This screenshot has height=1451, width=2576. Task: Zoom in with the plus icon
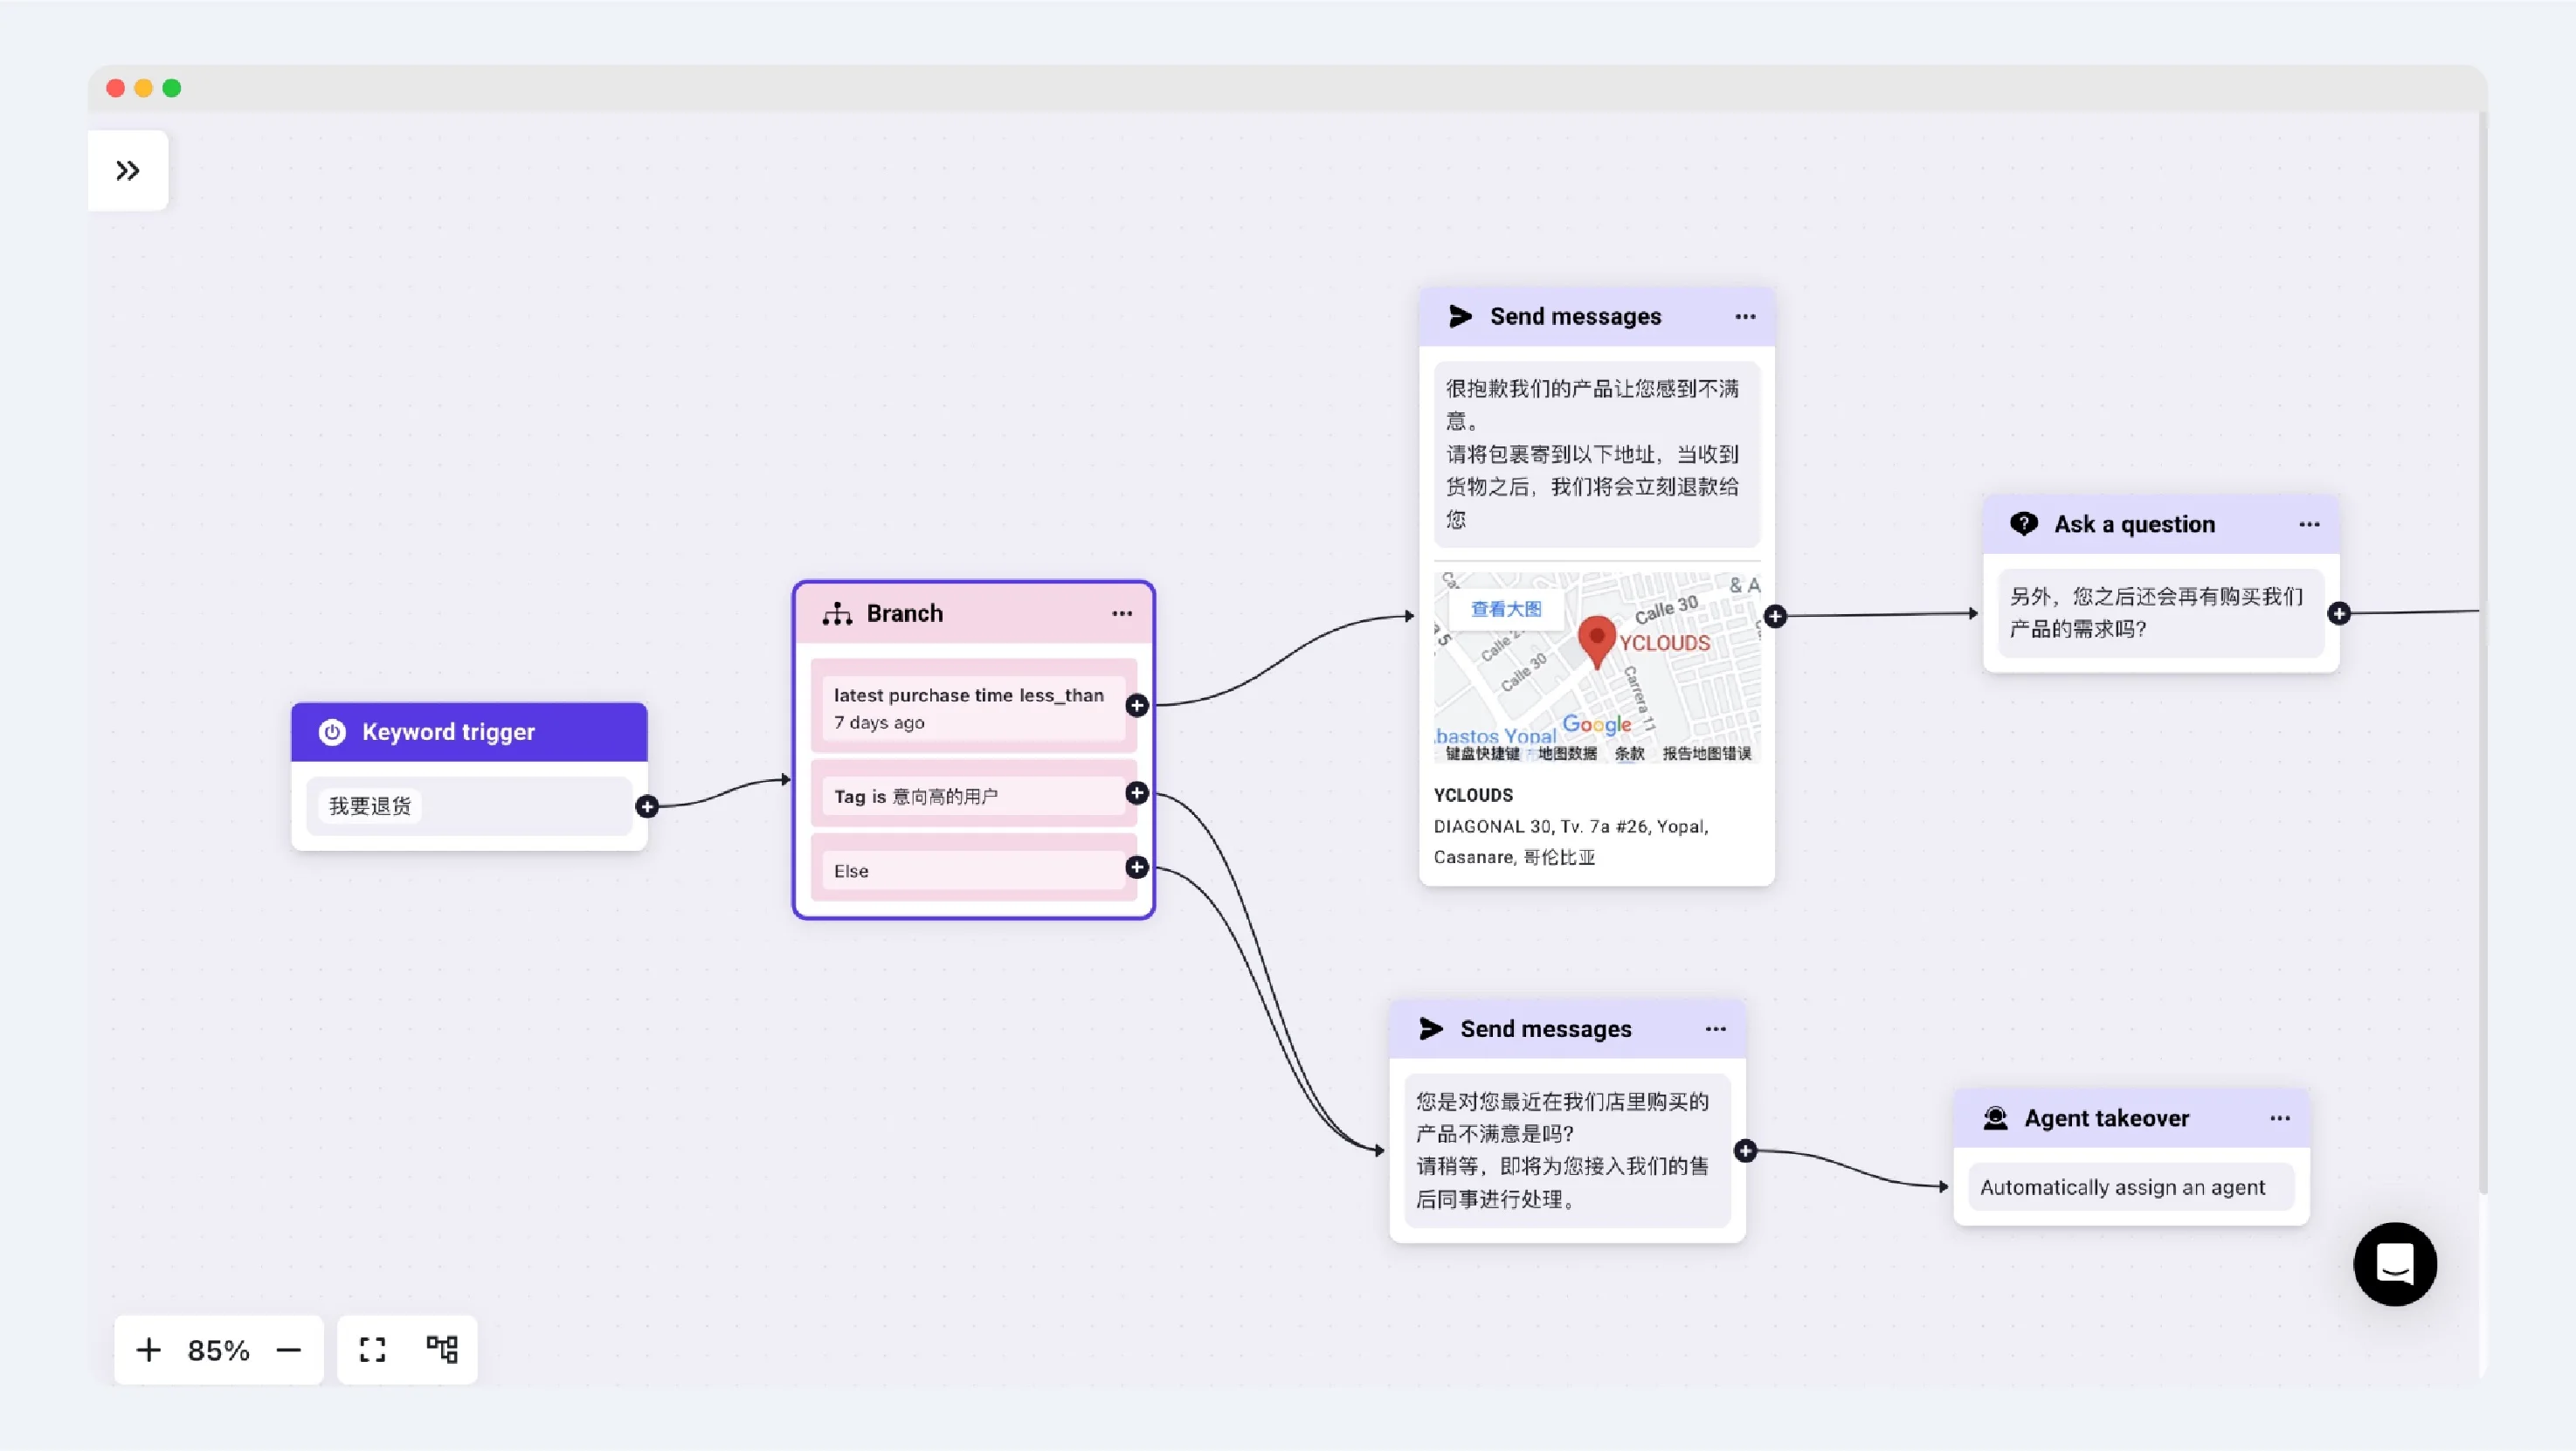tap(148, 1350)
